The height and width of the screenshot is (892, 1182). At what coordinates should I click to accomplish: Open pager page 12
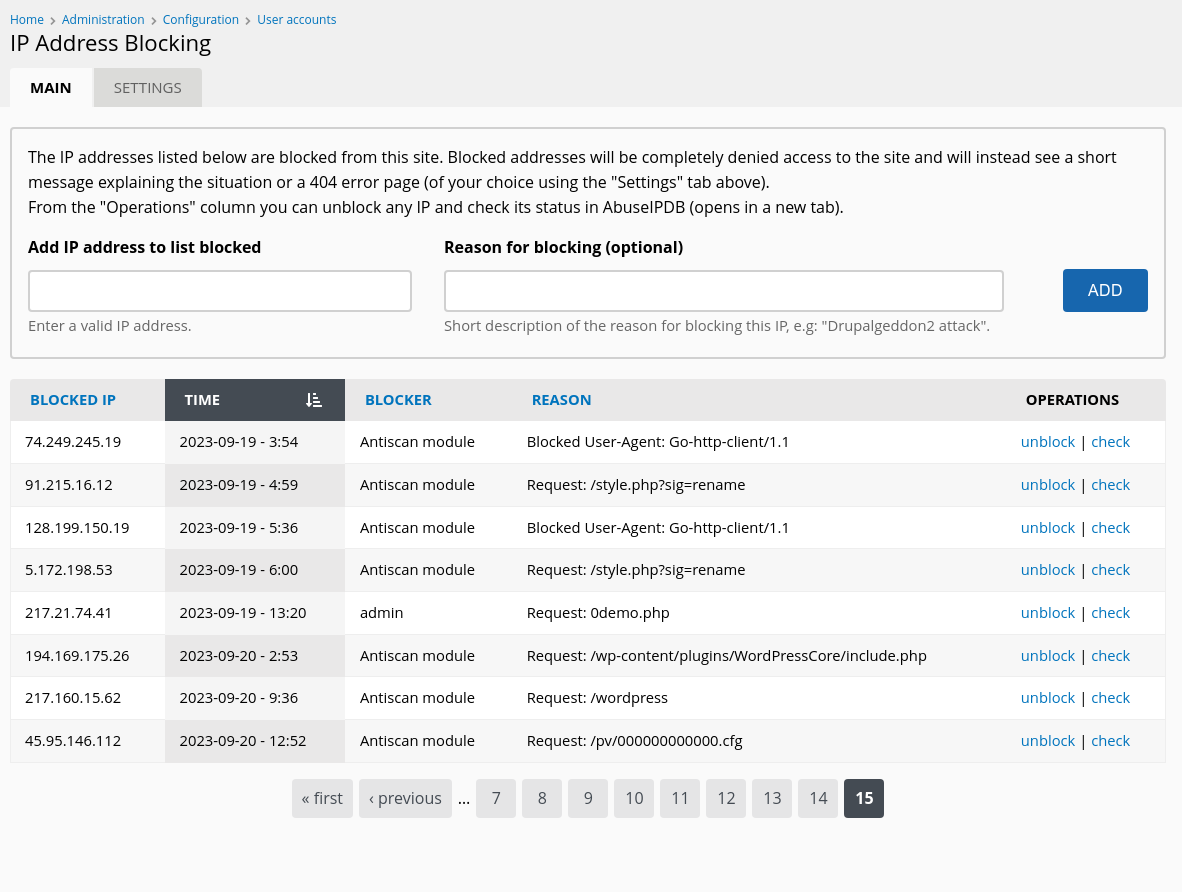[x=726, y=799]
